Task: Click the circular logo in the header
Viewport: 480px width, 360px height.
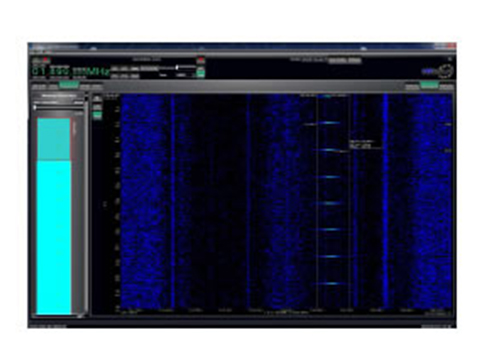Action: [446, 71]
